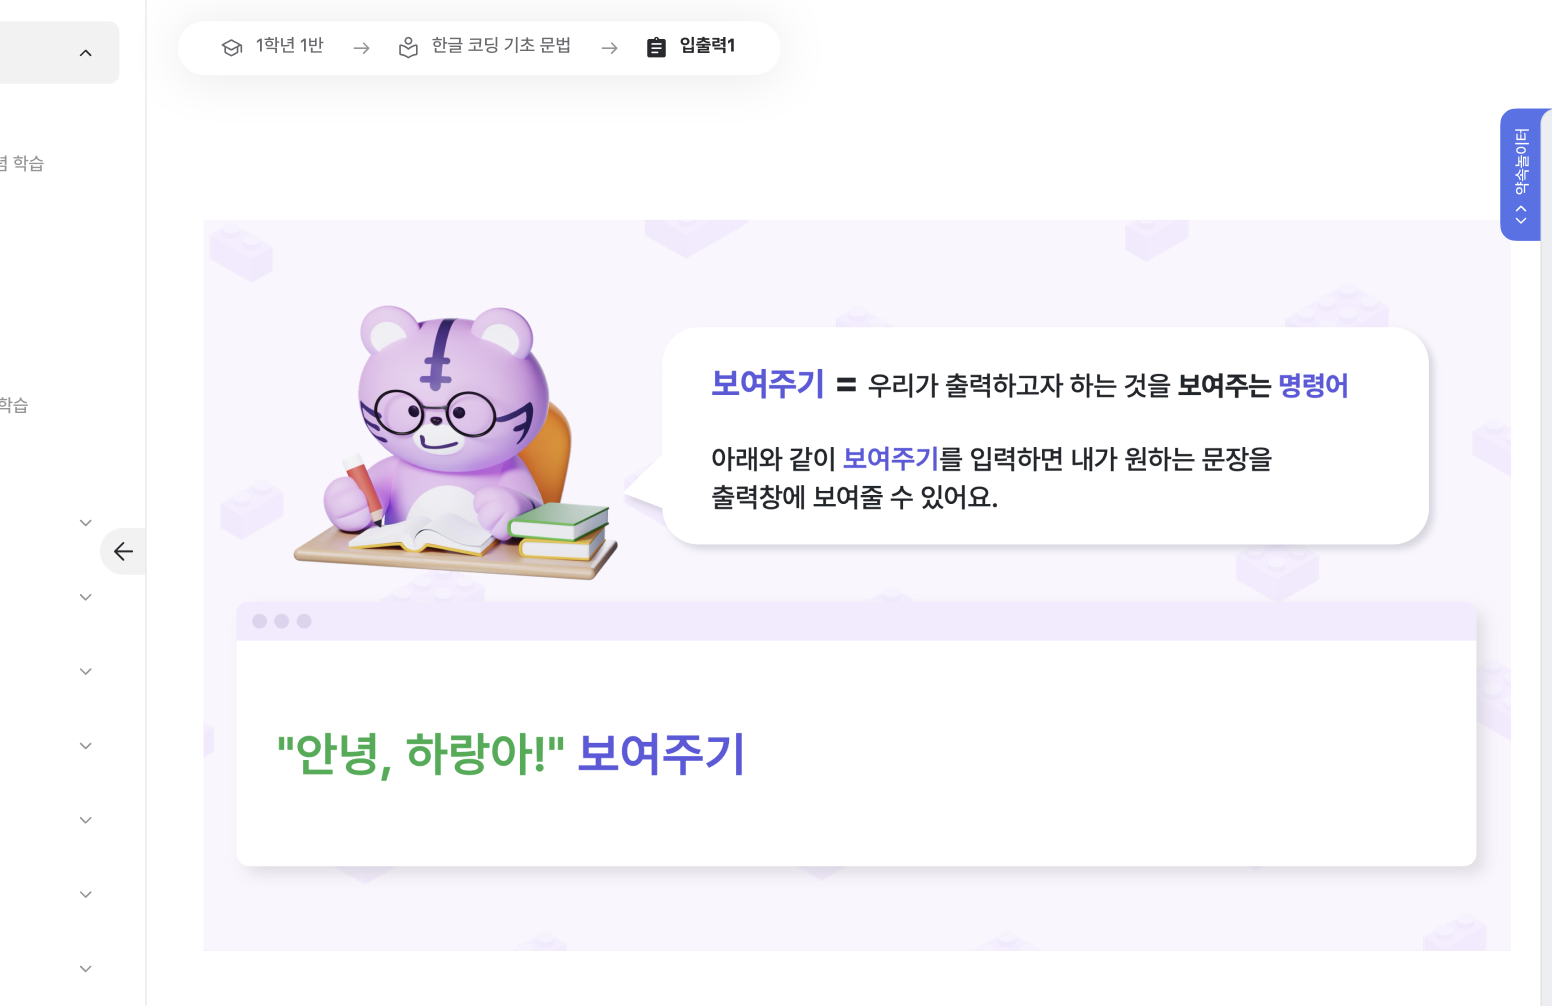Click the 보여주기 code keyword in the output window
Viewport: 1552px width, 1006px height.
tap(661, 754)
